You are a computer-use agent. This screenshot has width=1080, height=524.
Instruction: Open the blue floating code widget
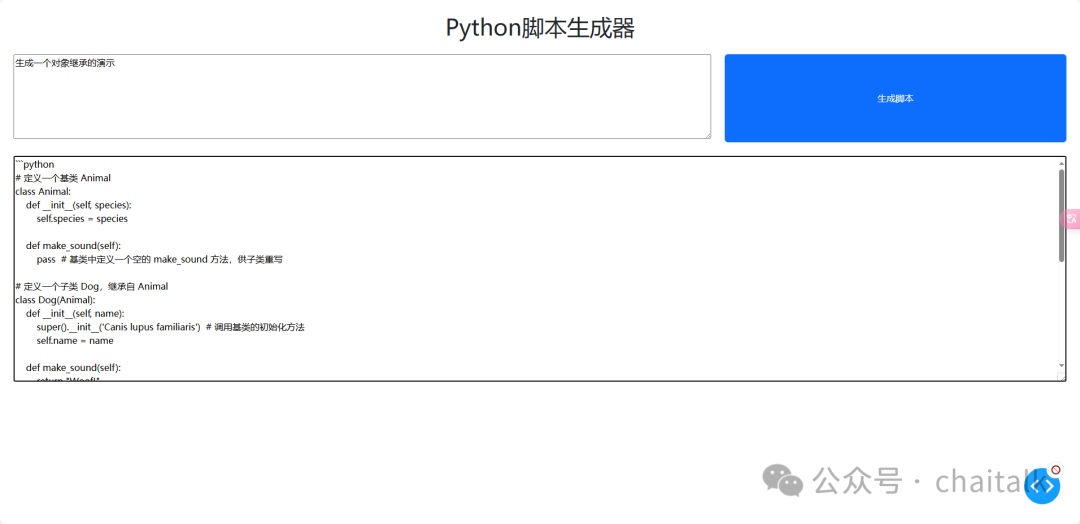click(x=1041, y=485)
